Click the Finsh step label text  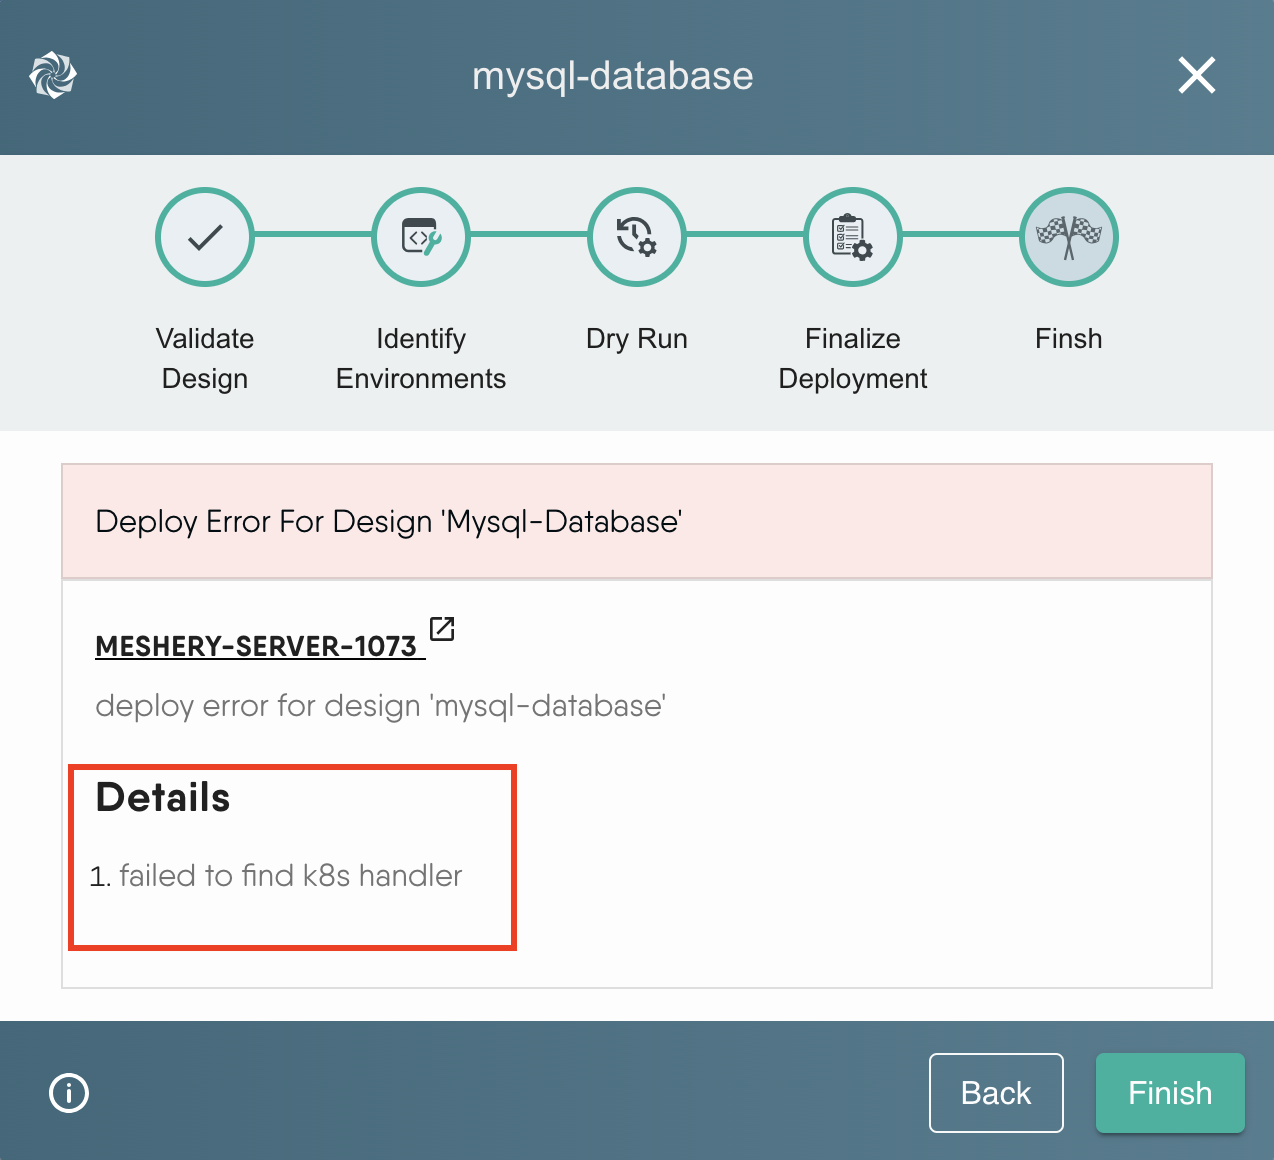1068,339
